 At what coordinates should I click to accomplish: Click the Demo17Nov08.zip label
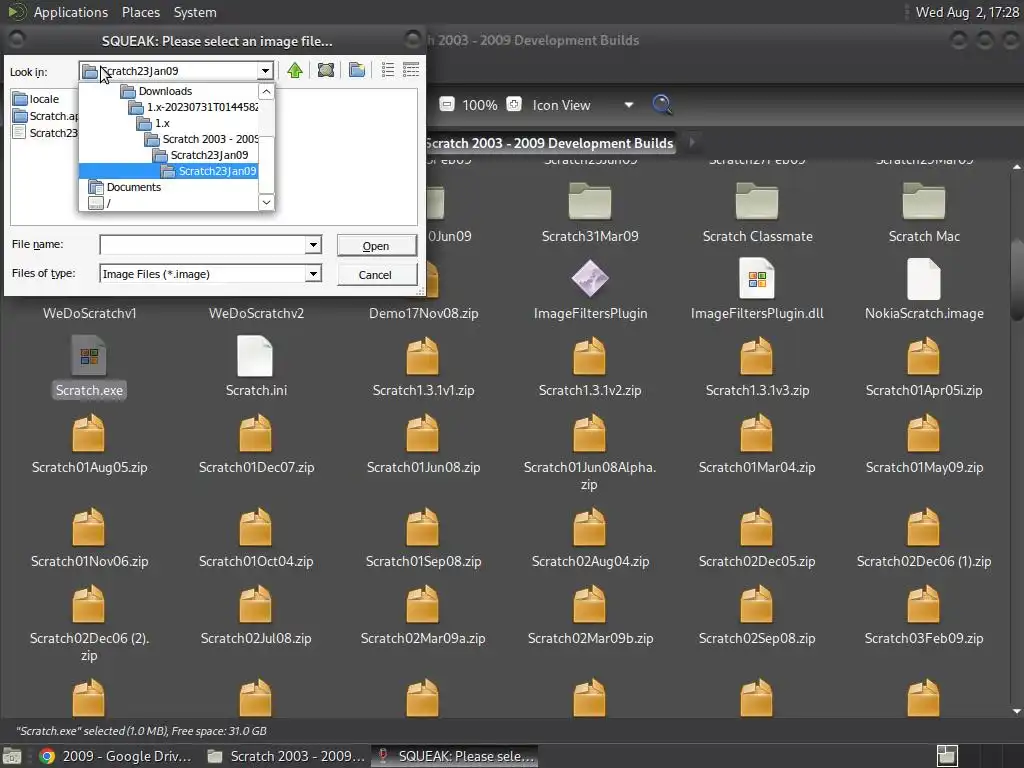423,313
